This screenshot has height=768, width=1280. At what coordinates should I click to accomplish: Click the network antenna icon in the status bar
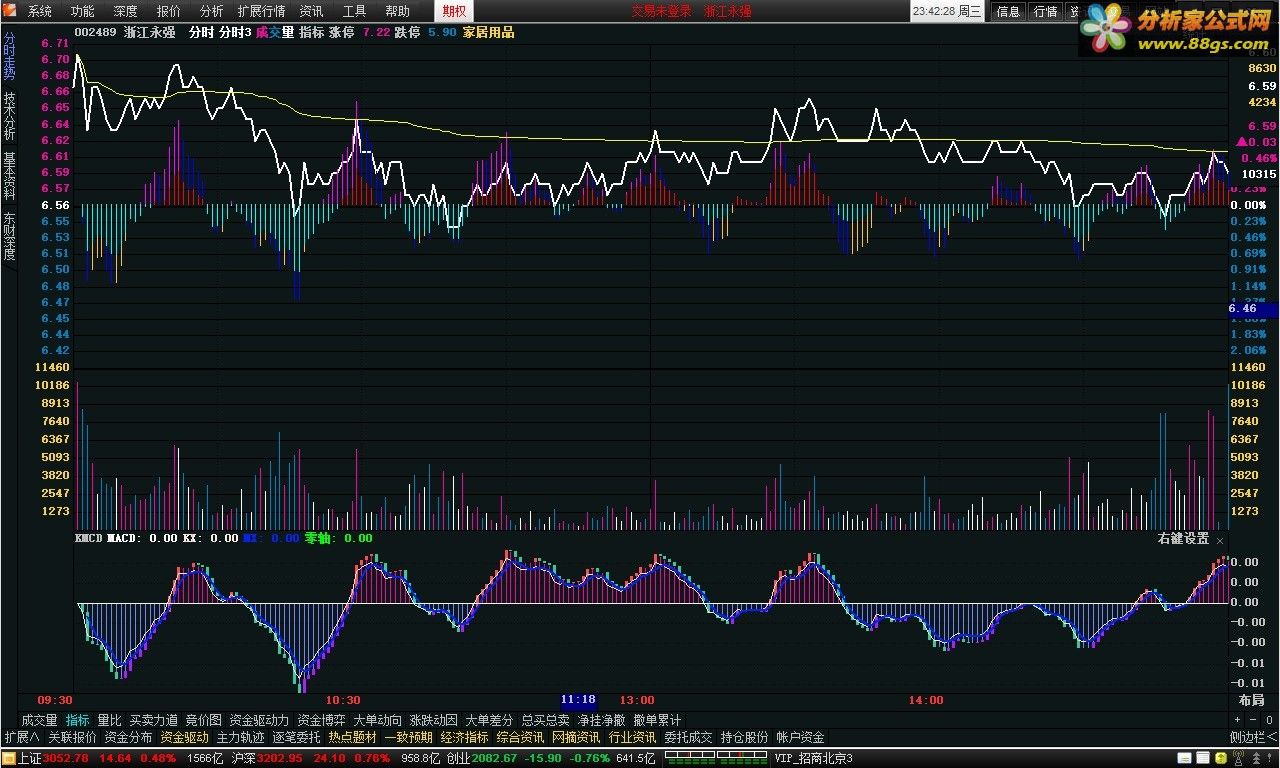(x=1237, y=757)
